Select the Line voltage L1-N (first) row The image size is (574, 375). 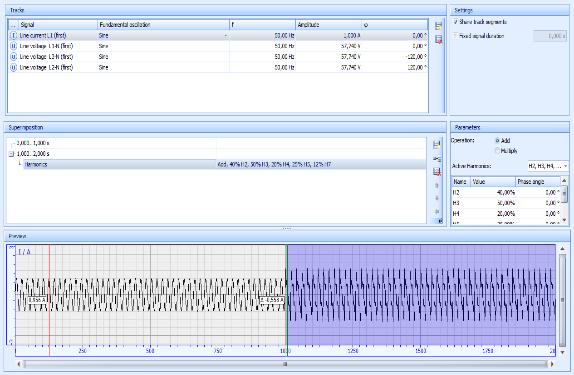click(x=218, y=46)
